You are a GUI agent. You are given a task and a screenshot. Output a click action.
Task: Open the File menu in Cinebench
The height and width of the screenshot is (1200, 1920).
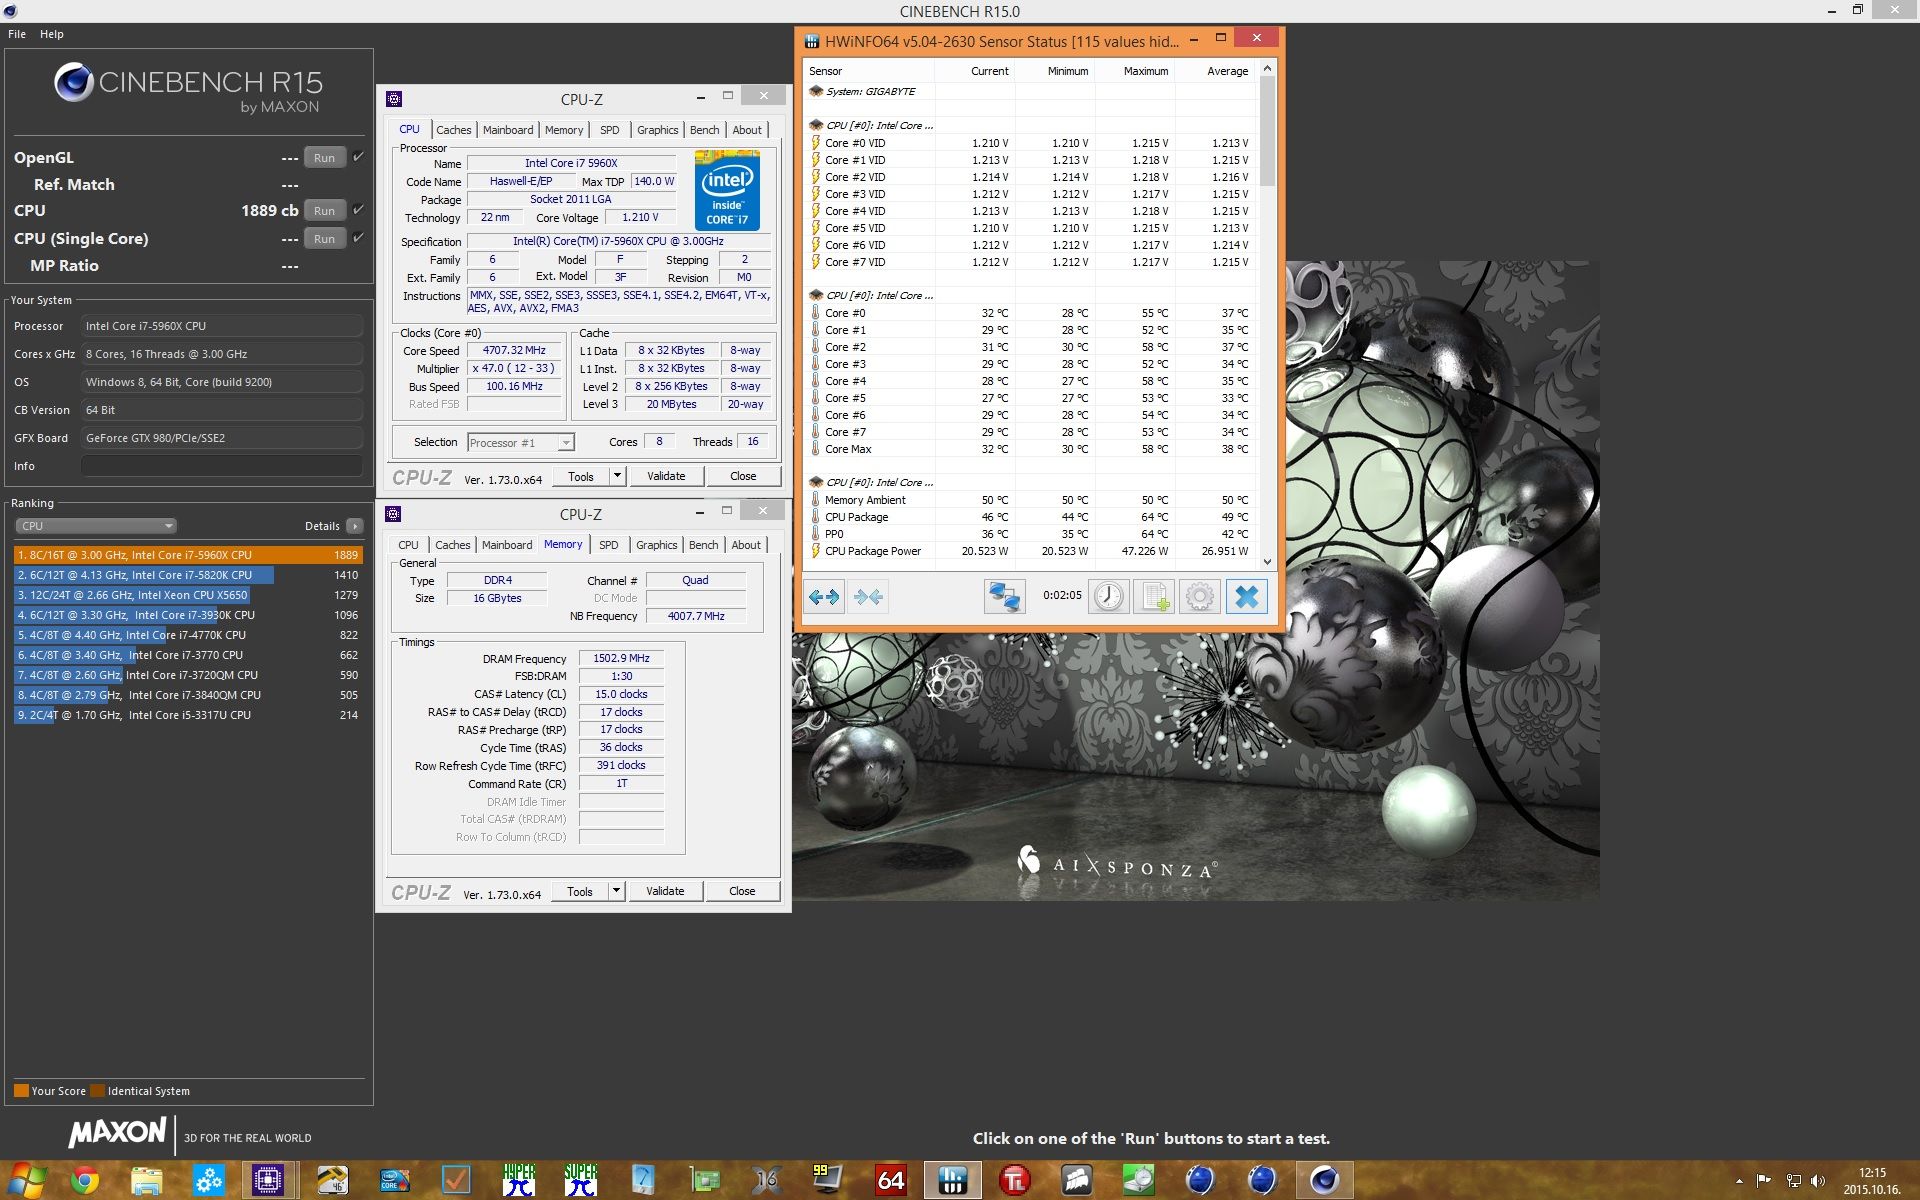pyautogui.click(x=17, y=34)
